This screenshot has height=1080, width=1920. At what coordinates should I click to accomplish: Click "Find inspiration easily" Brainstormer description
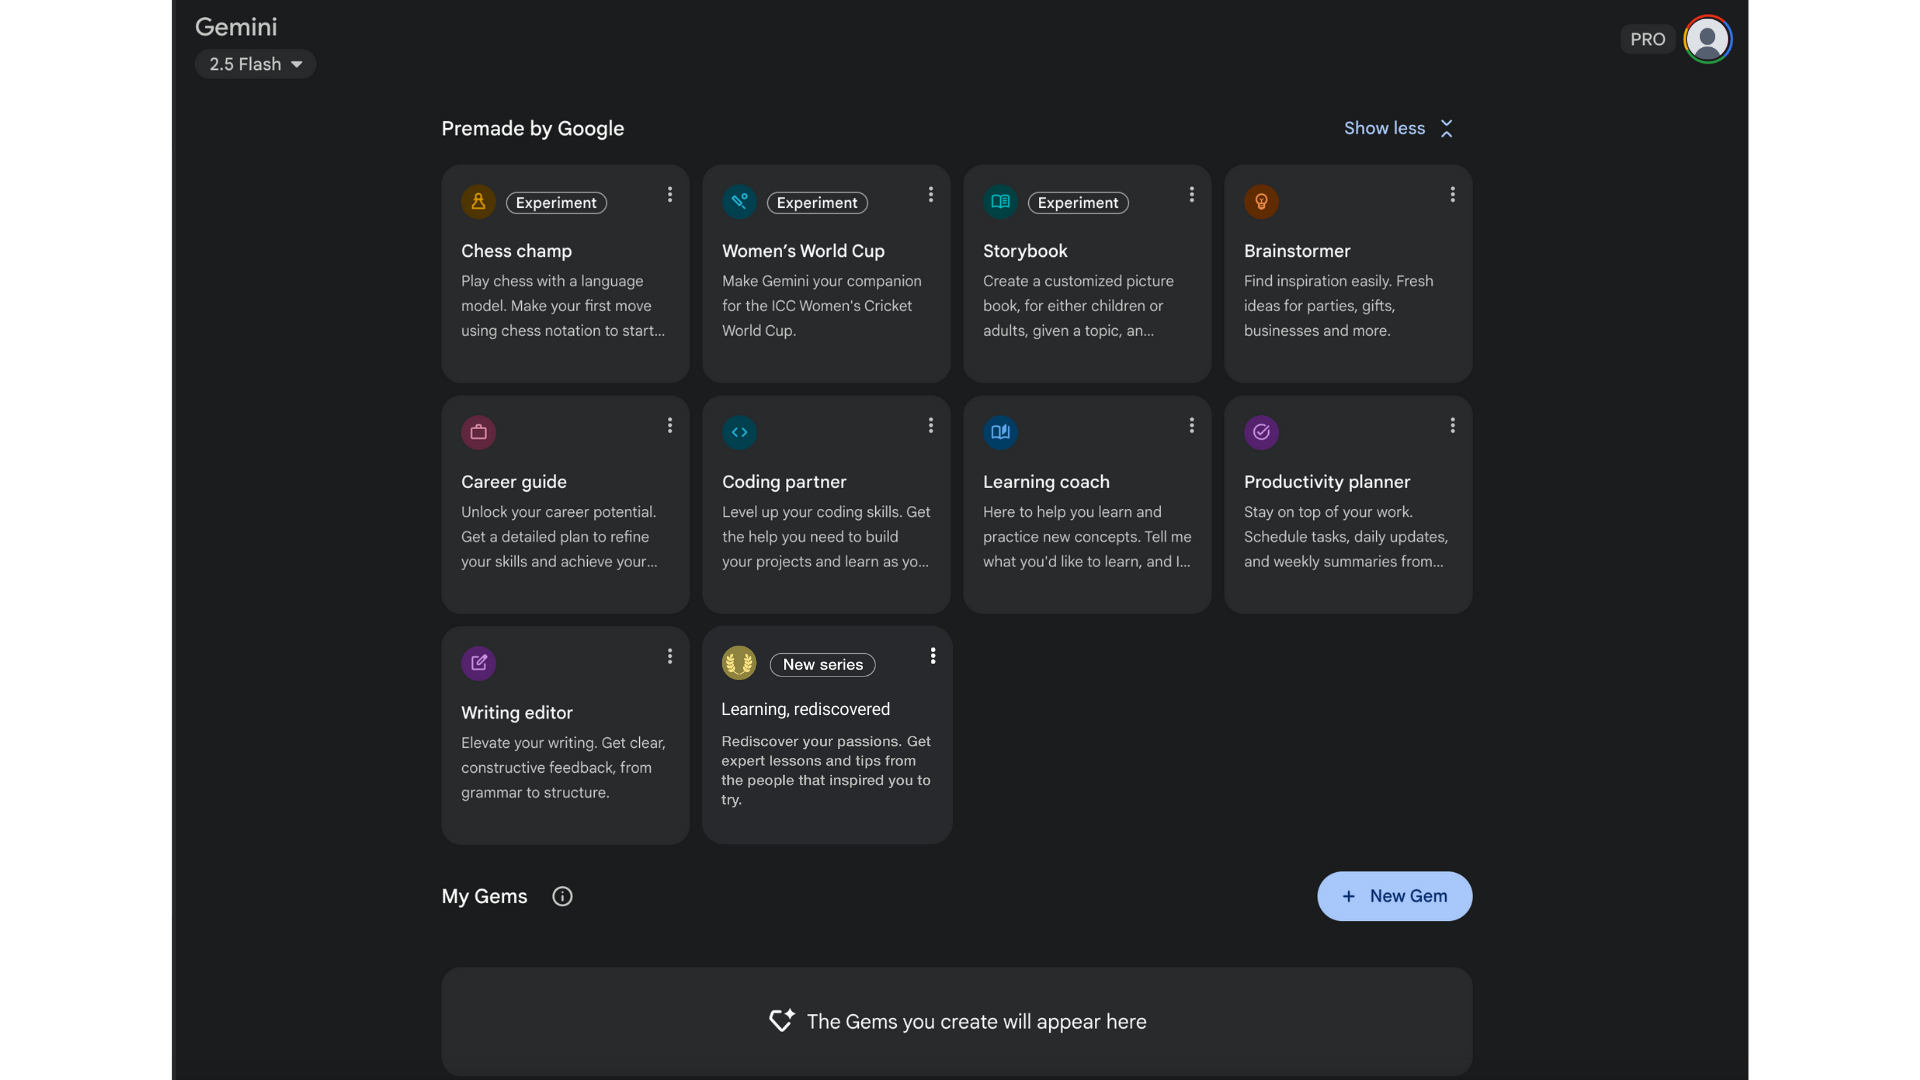(x=1339, y=306)
